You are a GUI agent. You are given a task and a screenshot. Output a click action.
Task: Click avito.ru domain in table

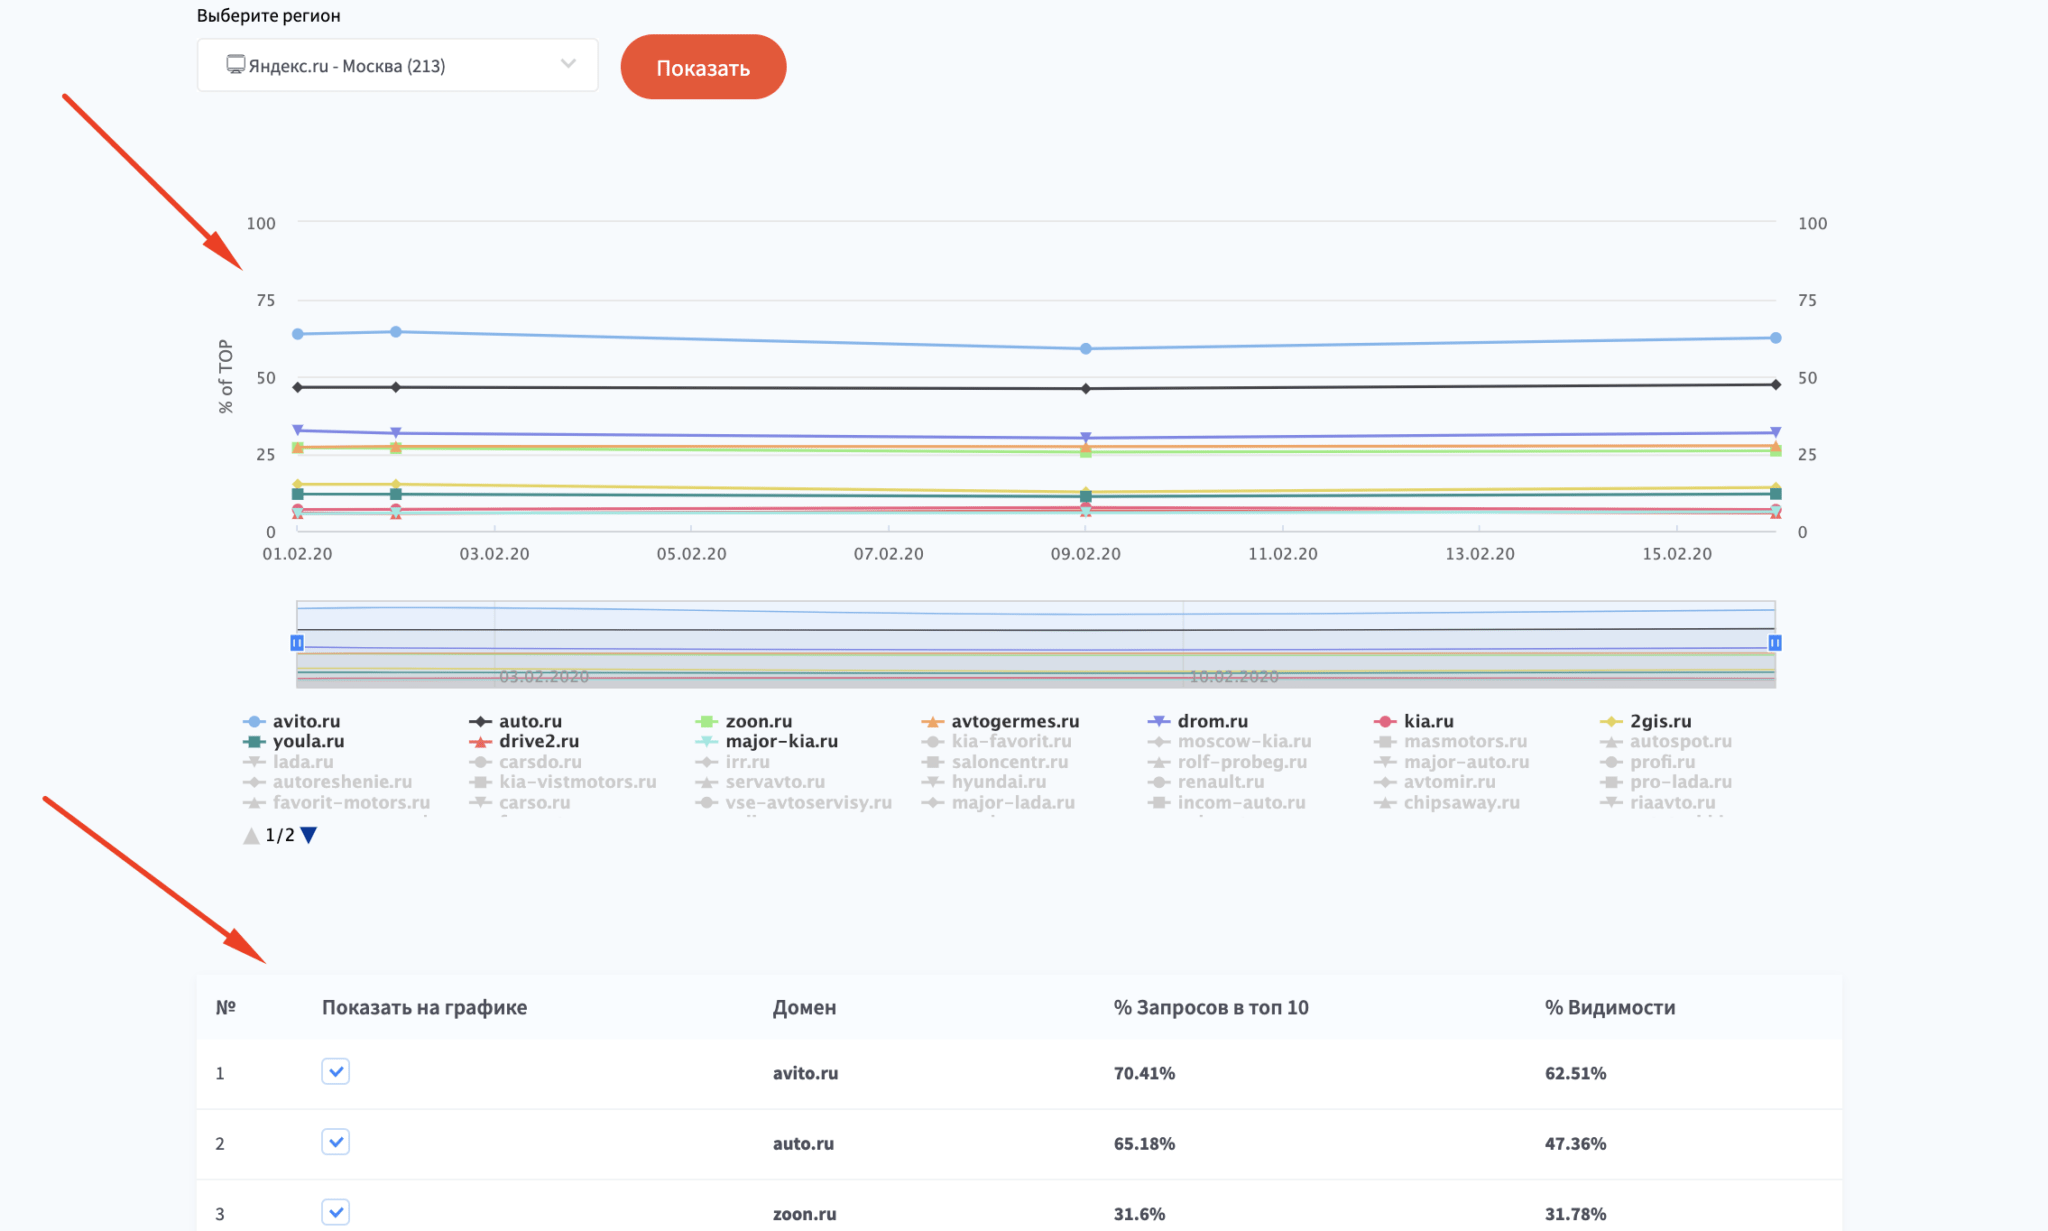(x=805, y=1073)
